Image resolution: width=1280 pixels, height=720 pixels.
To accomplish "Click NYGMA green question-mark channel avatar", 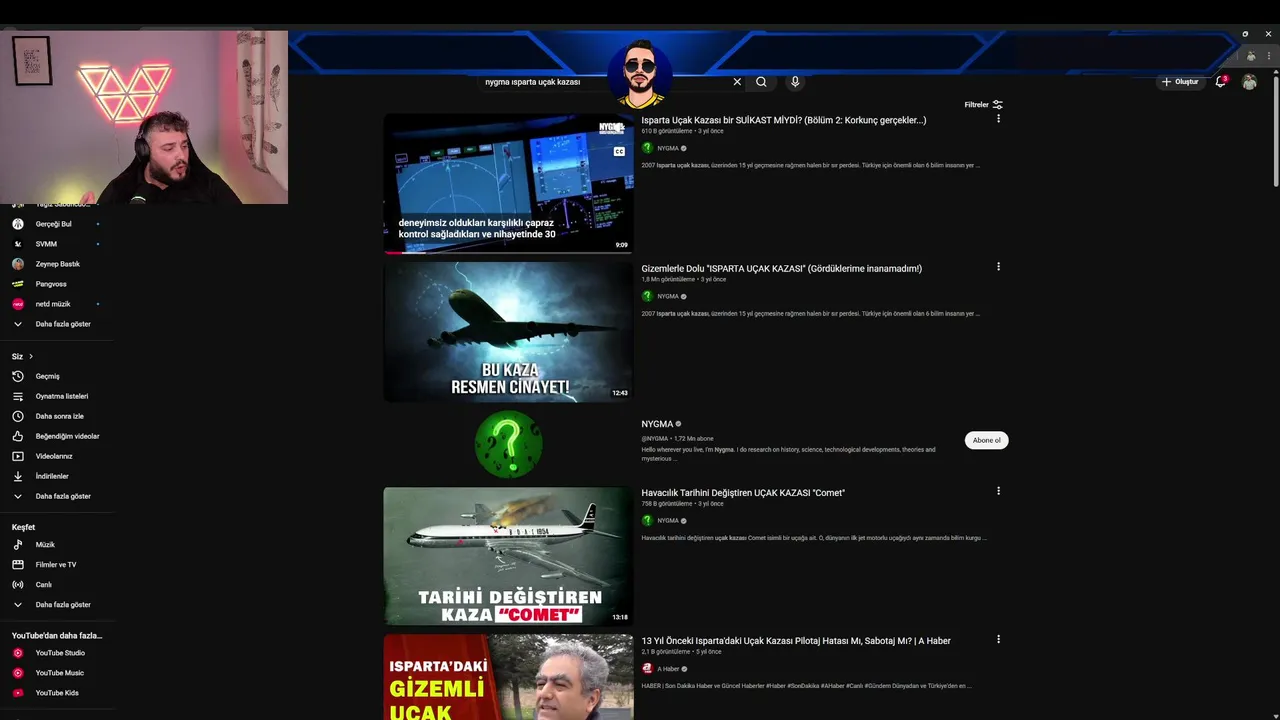I will pyautogui.click(x=508, y=443).
